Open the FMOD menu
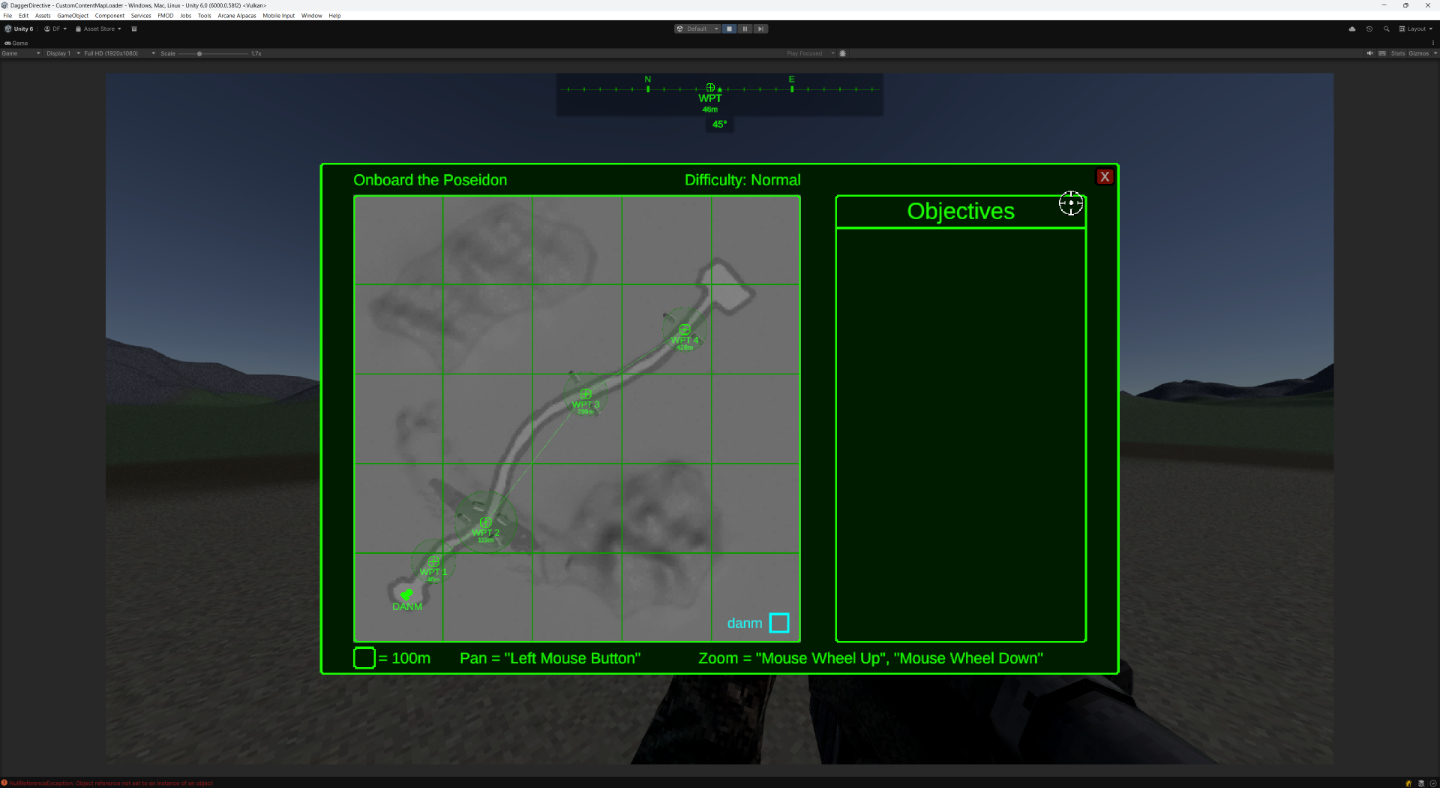The width and height of the screenshot is (1440, 788). pyautogui.click(x=165, y=16)
